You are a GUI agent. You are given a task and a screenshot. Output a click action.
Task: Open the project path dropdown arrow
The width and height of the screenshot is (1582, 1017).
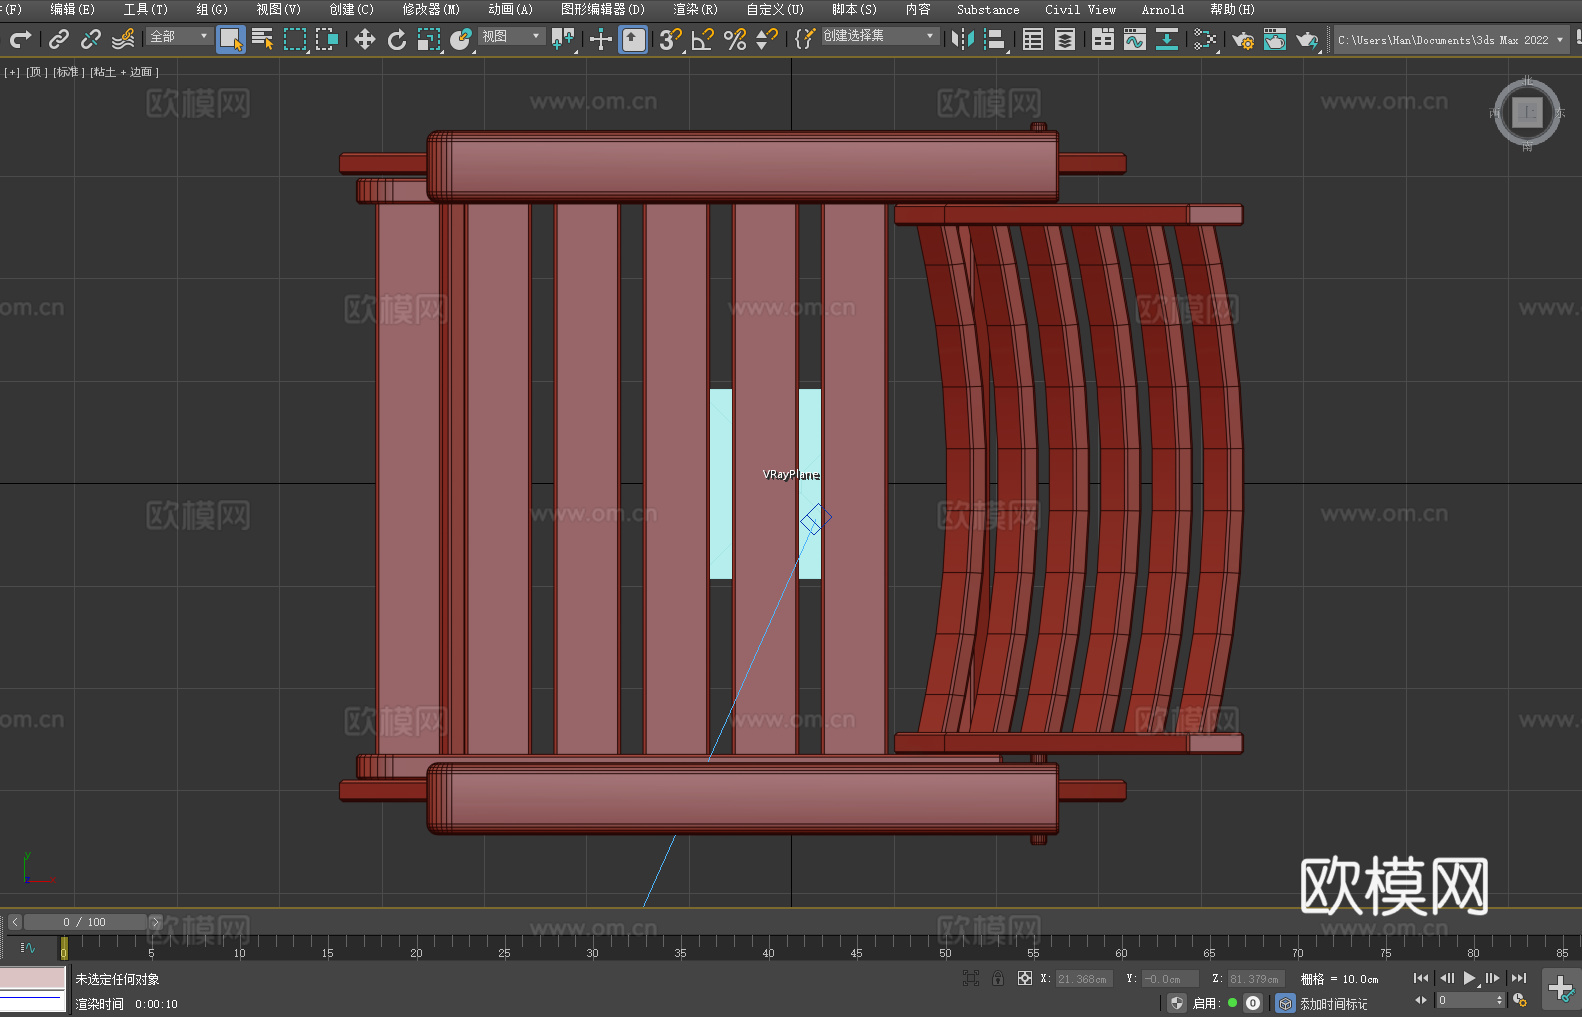pyautogui.click(x=1559, y=40)
